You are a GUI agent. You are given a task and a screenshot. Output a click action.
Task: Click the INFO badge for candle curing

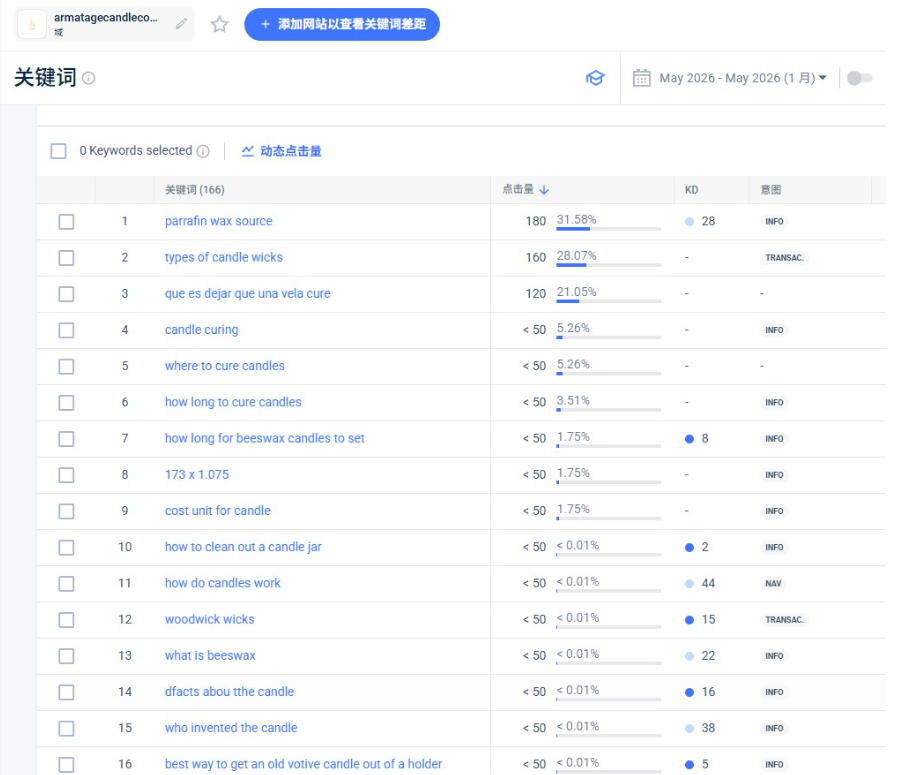click(x=774, y=330)
